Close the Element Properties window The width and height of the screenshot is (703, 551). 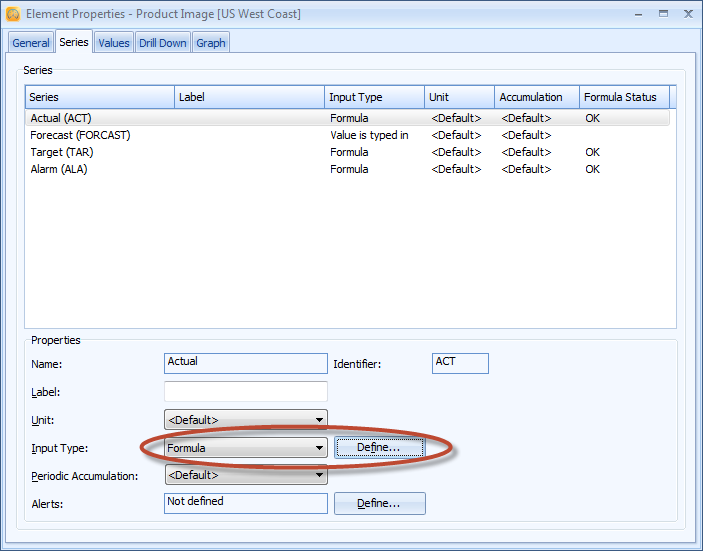click(686, 14)
